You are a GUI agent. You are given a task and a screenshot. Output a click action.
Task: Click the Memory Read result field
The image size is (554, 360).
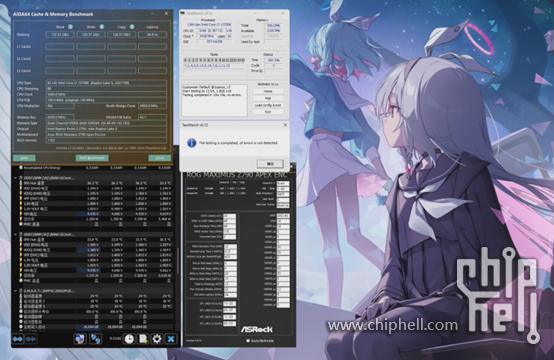(60, 35)
